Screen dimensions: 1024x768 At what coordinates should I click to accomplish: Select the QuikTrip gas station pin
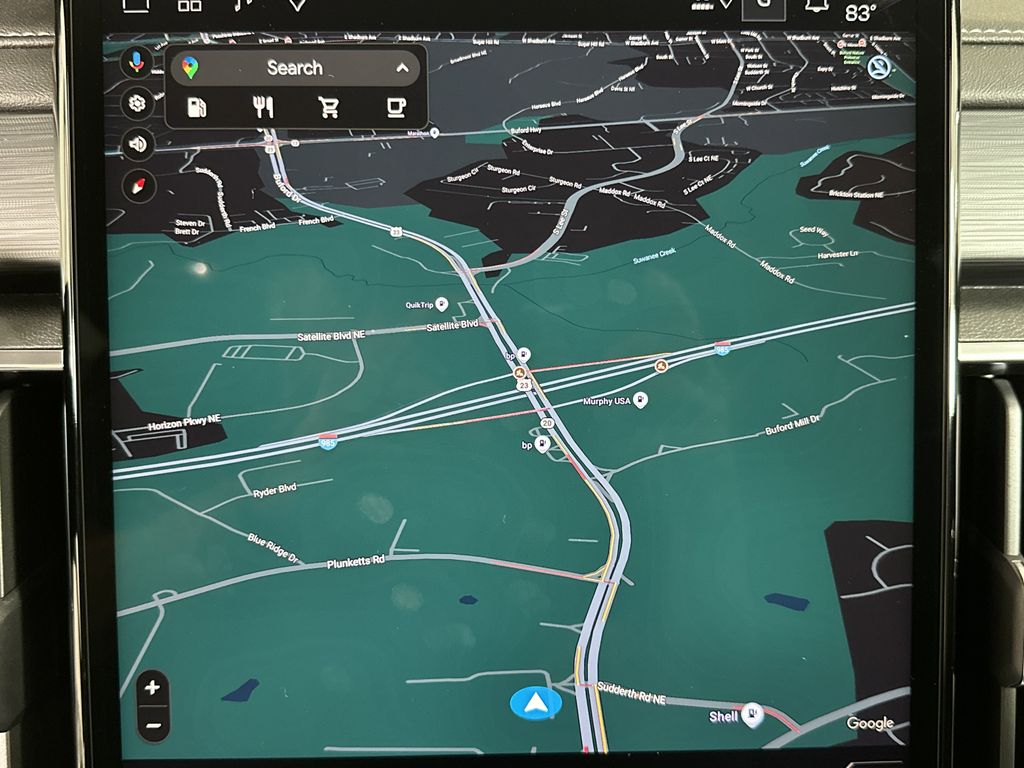tap(442, 304)
